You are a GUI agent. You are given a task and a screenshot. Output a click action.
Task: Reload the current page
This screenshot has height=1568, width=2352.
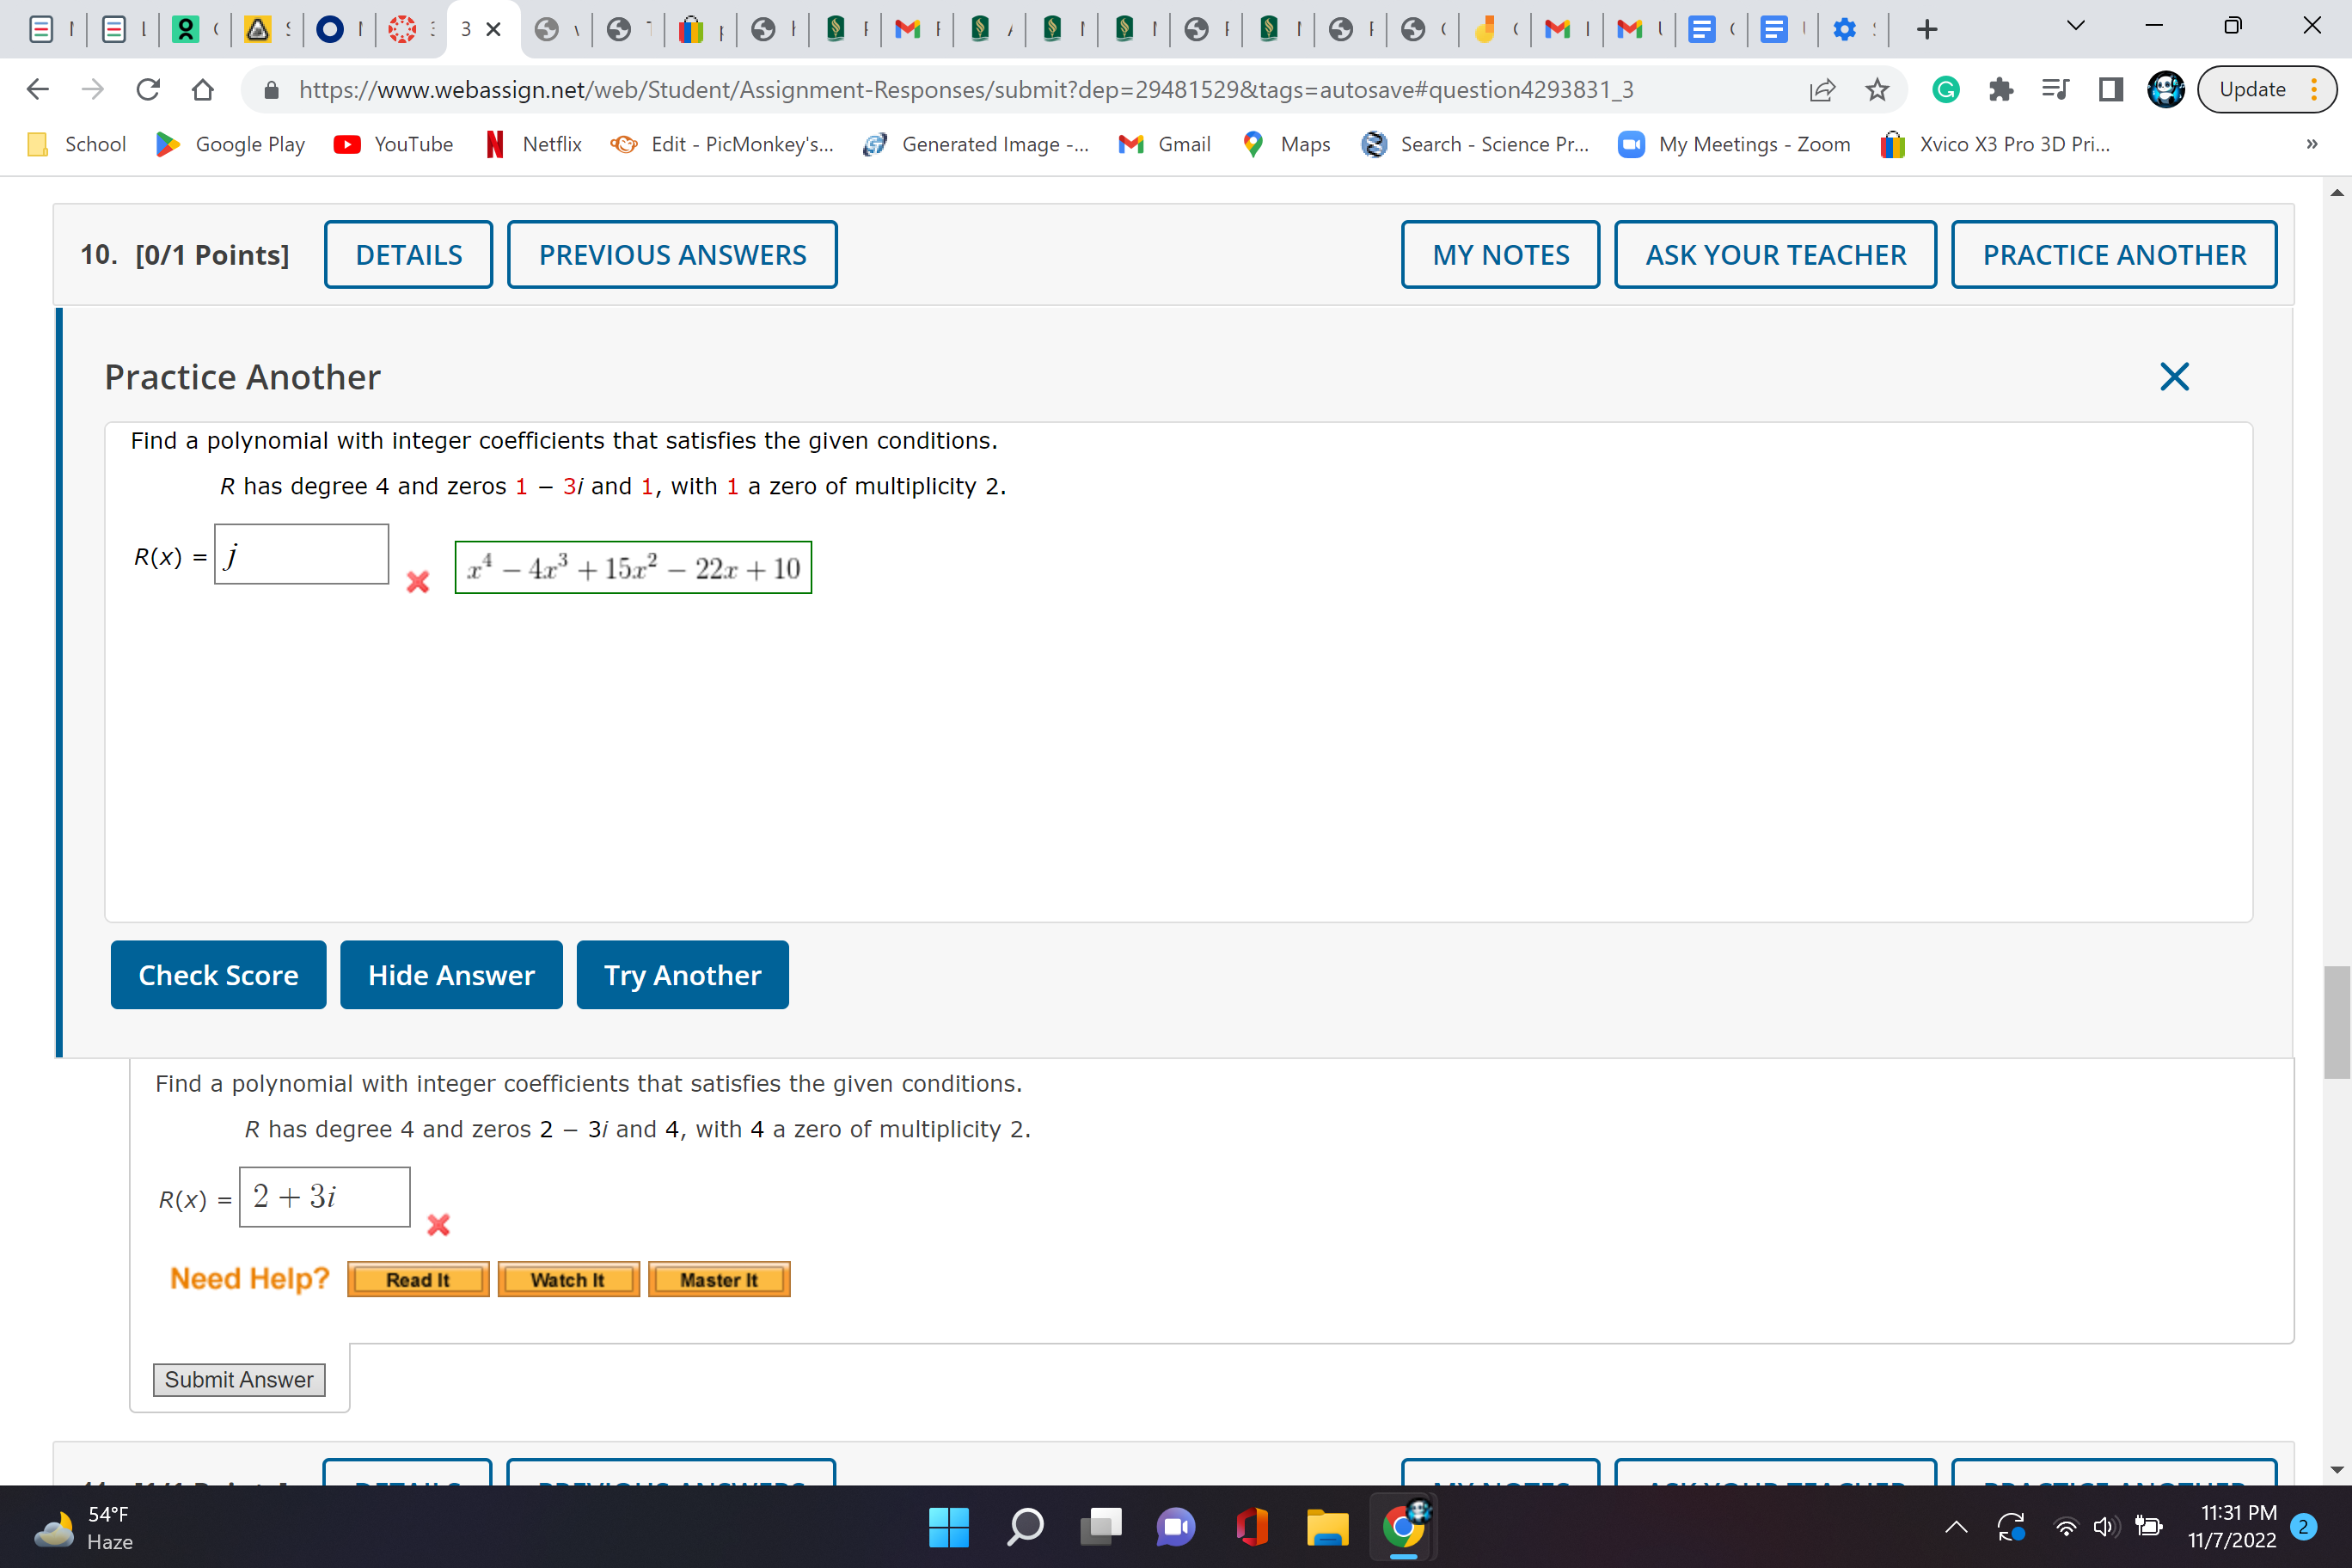148,89
